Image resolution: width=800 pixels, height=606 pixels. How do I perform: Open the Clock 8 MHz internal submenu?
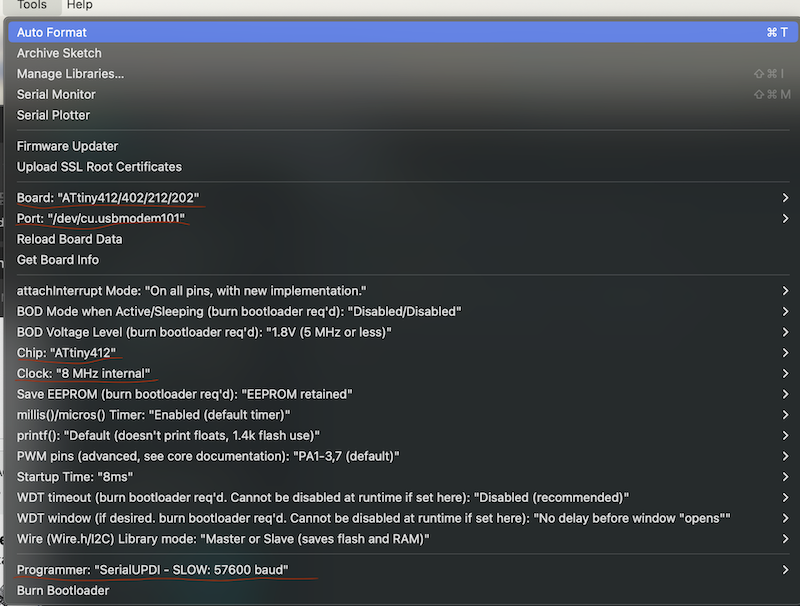click(83, 373)
